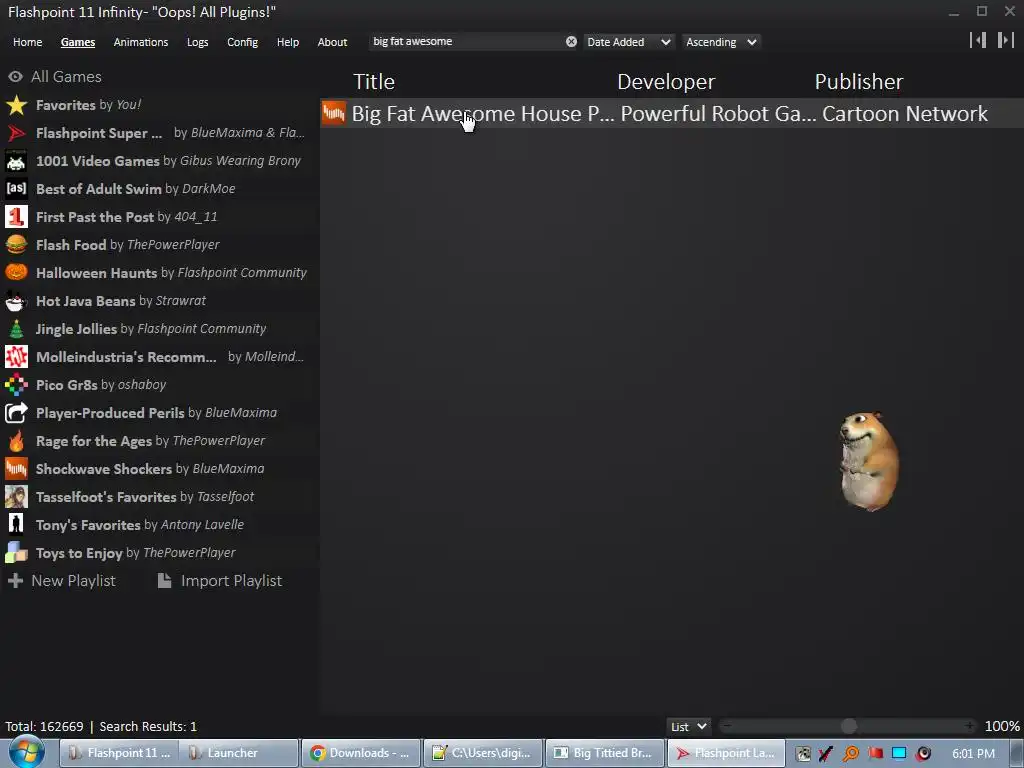Click the zoom scale slider handle
Image resolution: width=1024 pixels, height=768 pixels.
(848, 726)
